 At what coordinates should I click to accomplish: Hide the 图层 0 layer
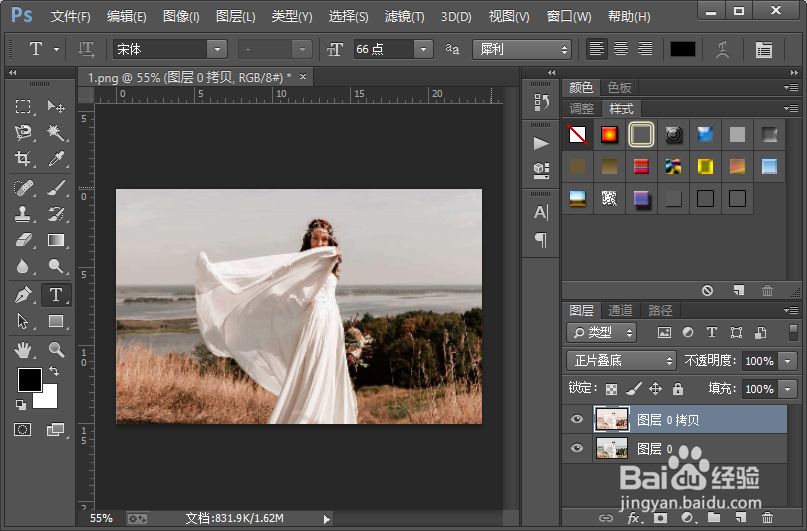tap(577, 448)
